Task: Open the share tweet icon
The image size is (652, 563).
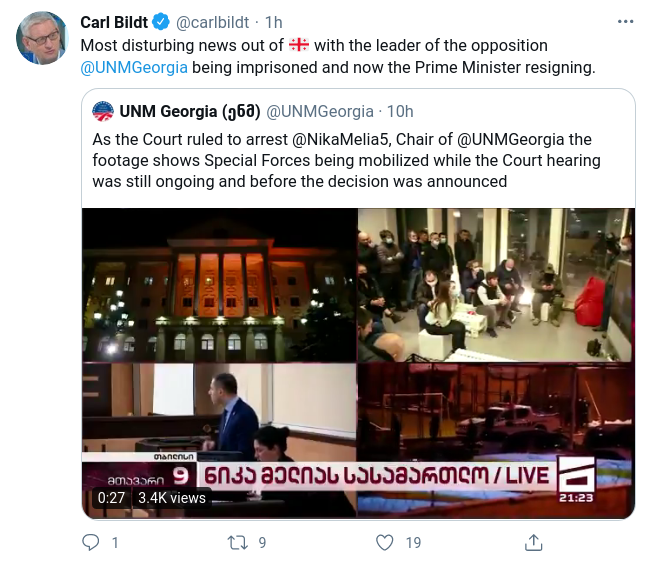Action: click(532, 542)
